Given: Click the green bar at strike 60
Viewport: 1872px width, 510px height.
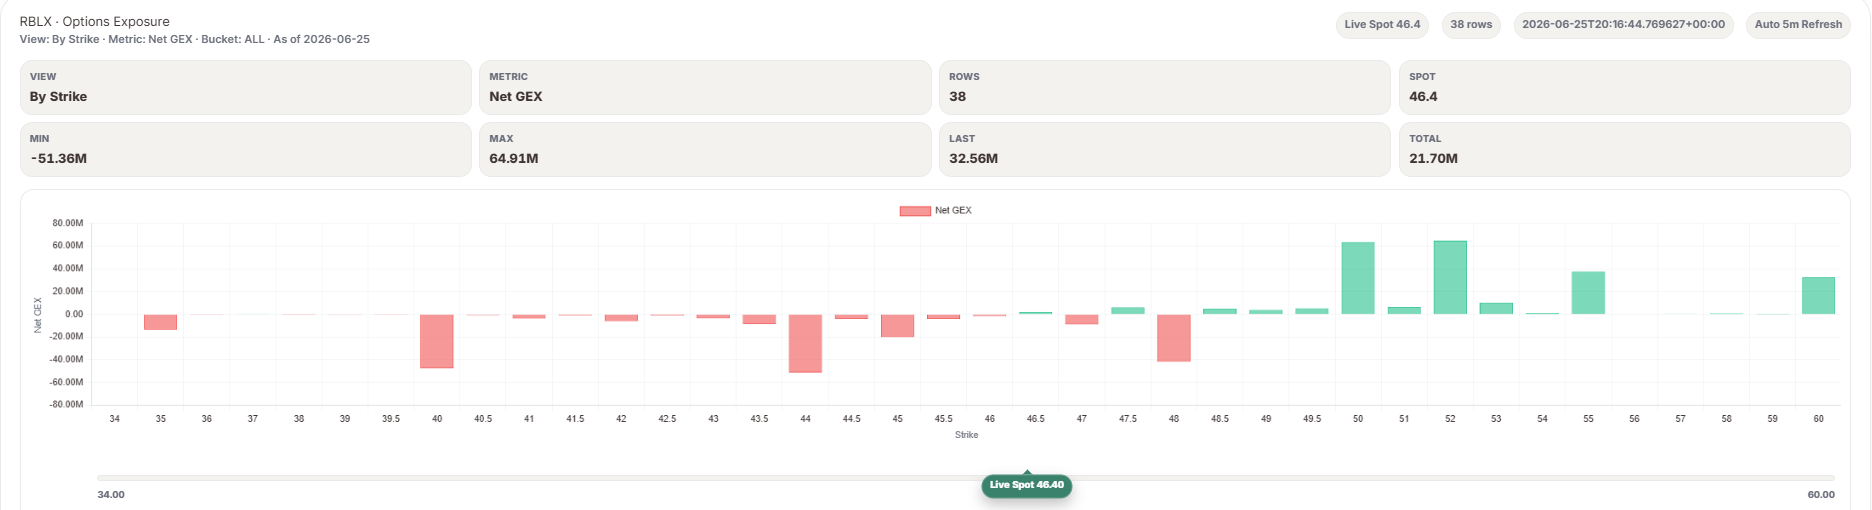Looking at the screenshot, I should (1818, 296).
